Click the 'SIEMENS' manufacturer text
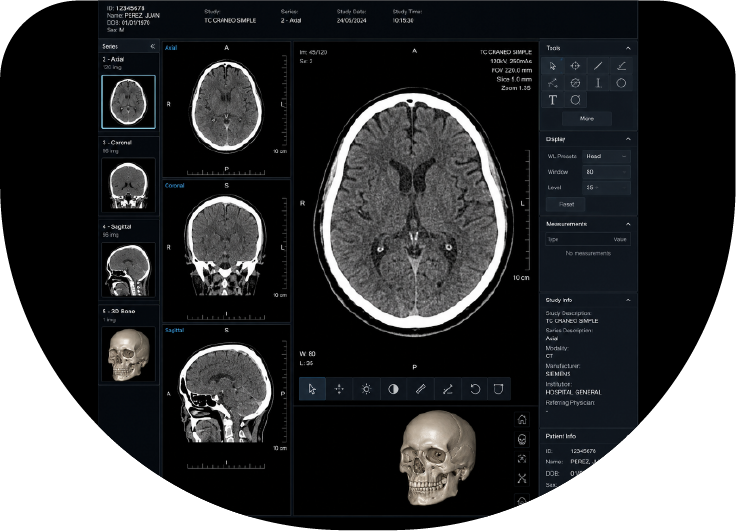The height and width of the screenshot is (531, 736). coord(558,374)
